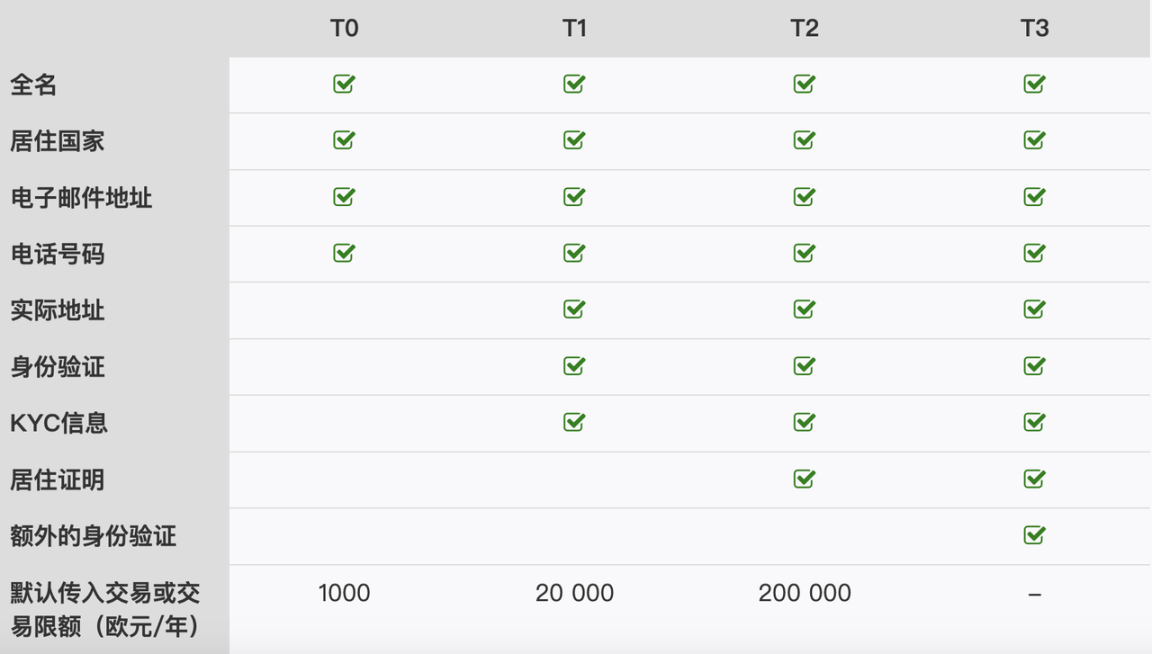Click the 200 000 limit value
This screenshot has height=654, width=1152.
pos(804,593)
